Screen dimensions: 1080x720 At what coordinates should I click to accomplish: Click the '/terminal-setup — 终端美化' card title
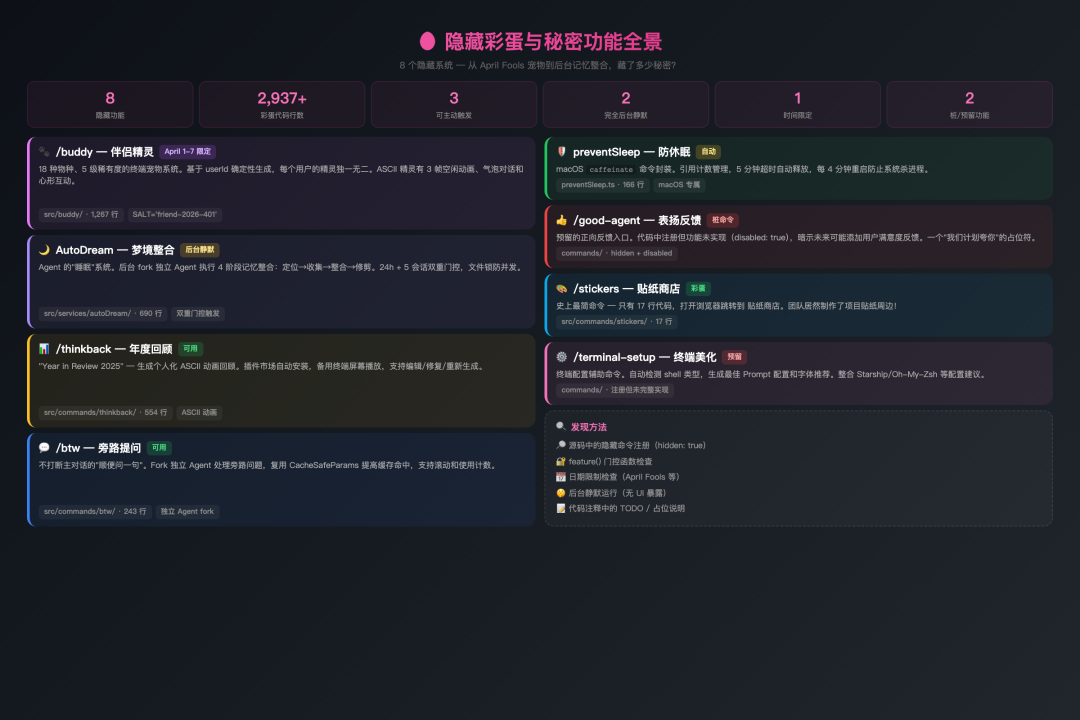[x=645, y=357]
